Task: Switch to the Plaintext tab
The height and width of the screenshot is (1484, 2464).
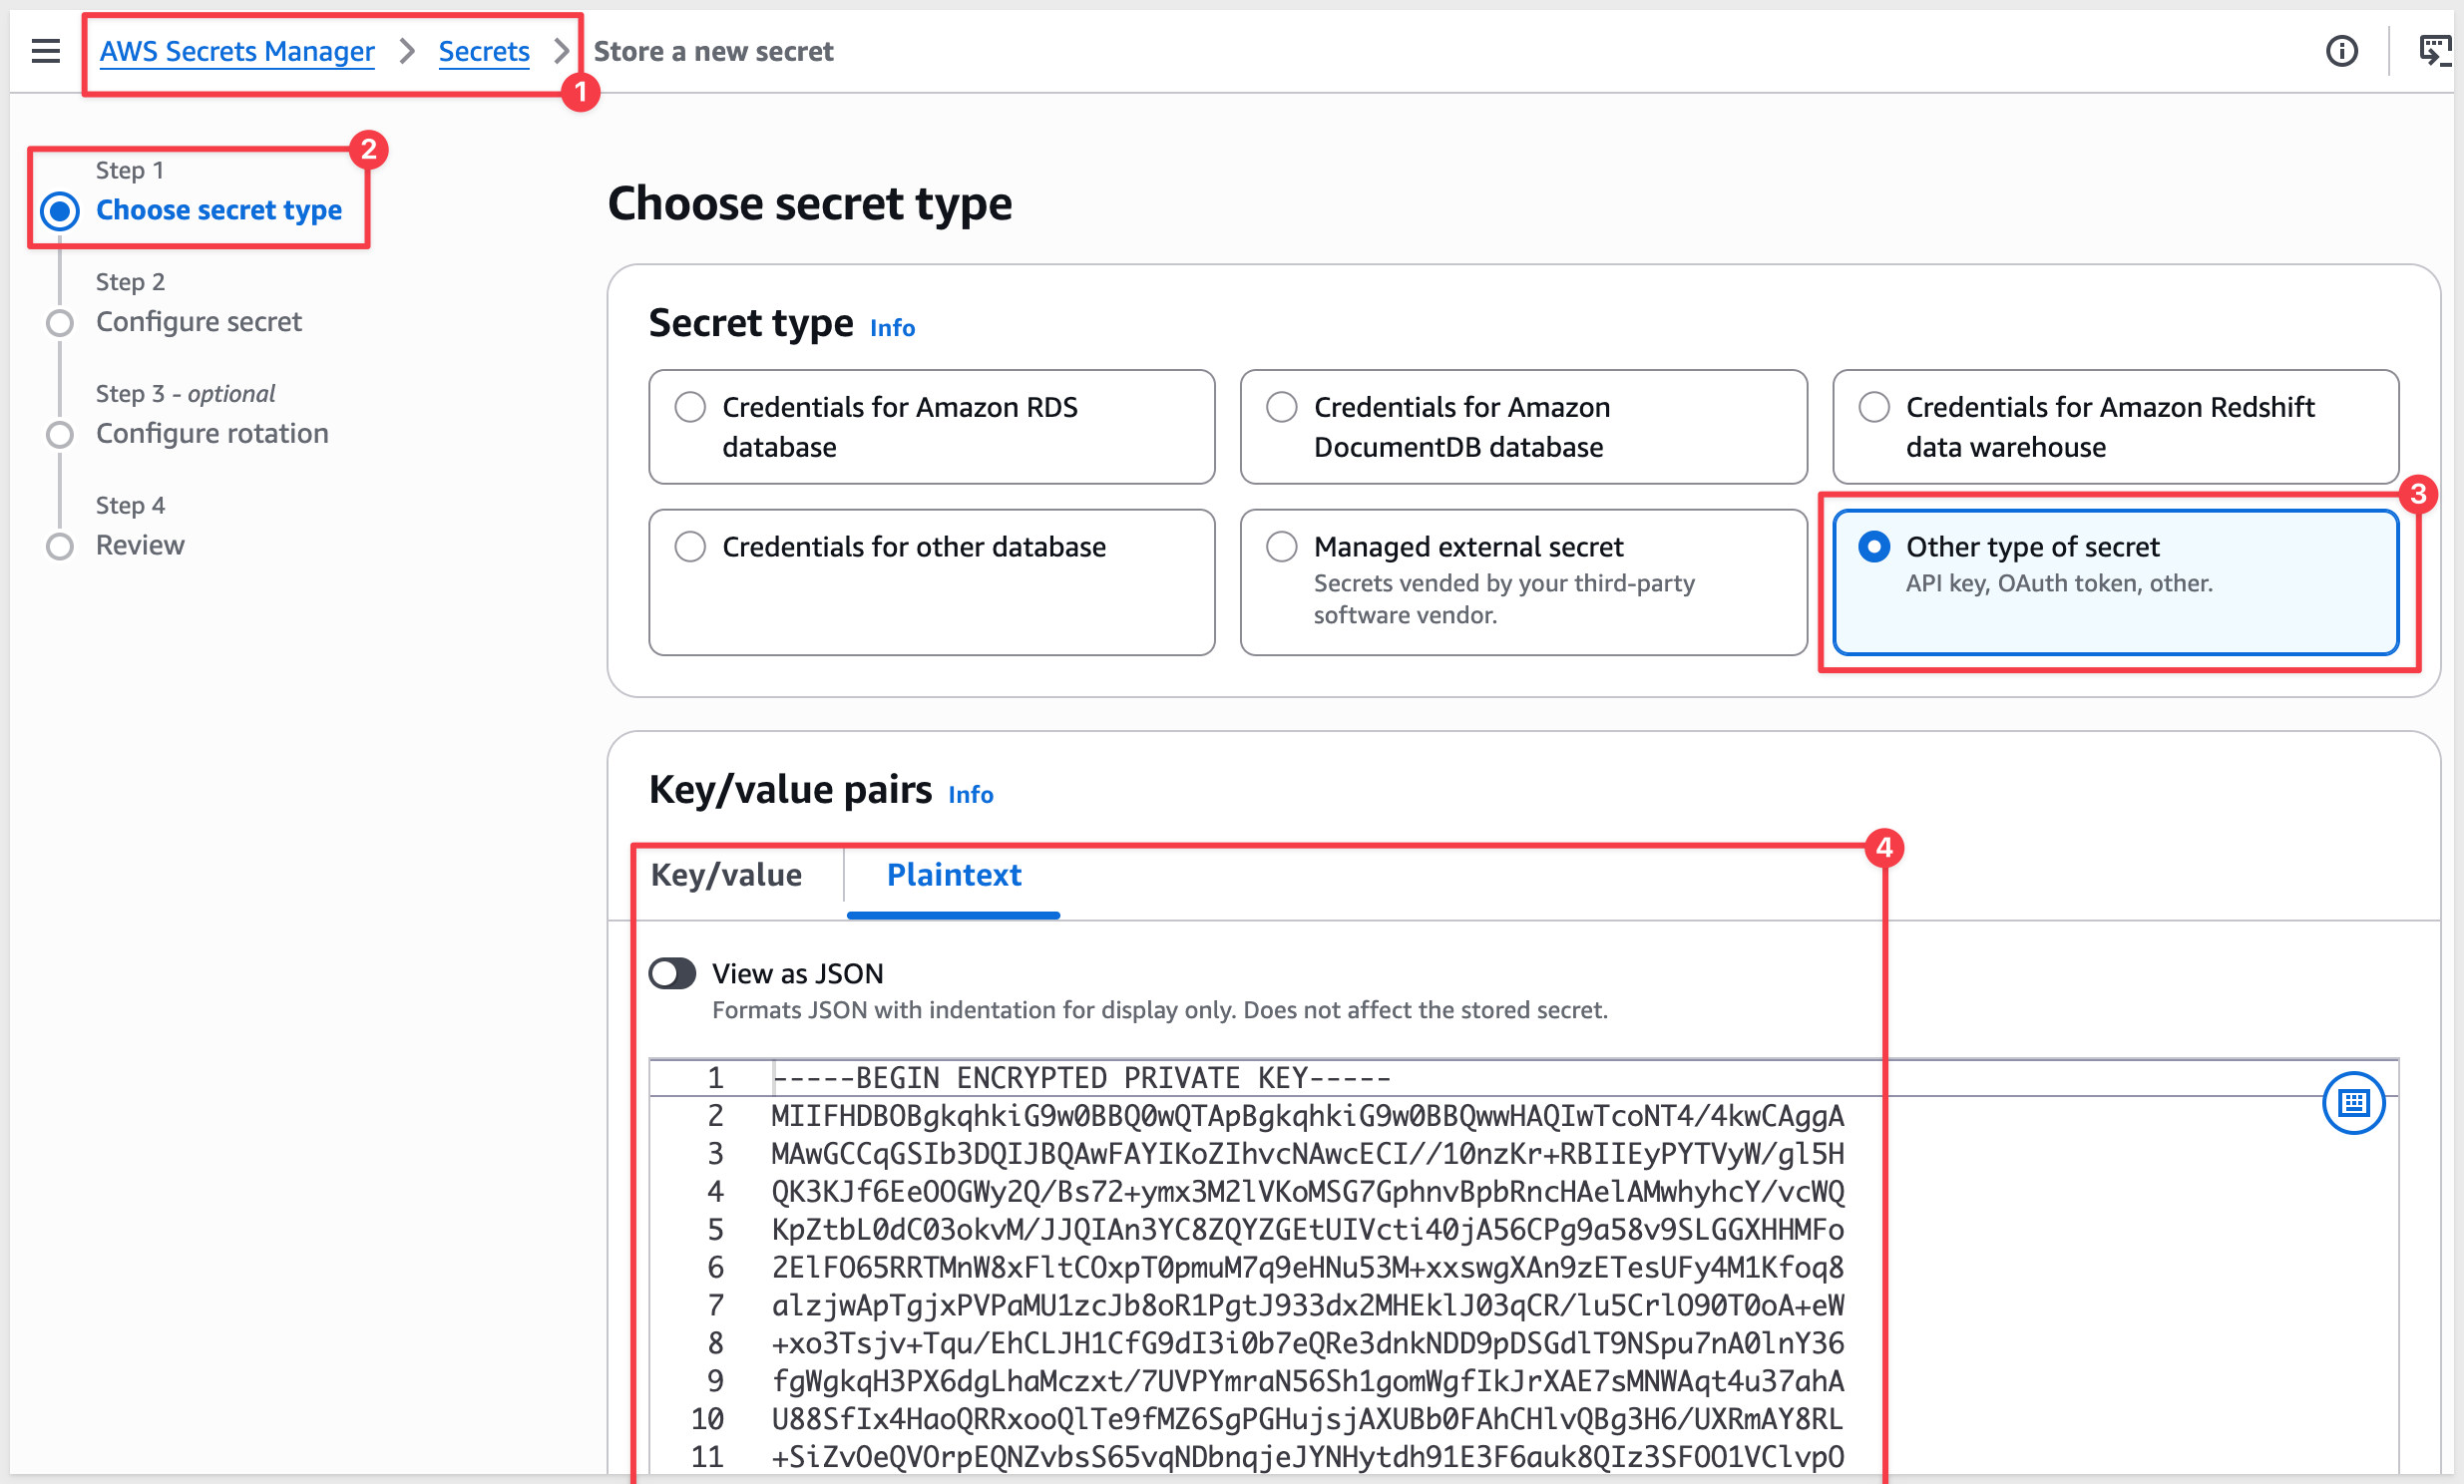Action: [x=953, y=875]
